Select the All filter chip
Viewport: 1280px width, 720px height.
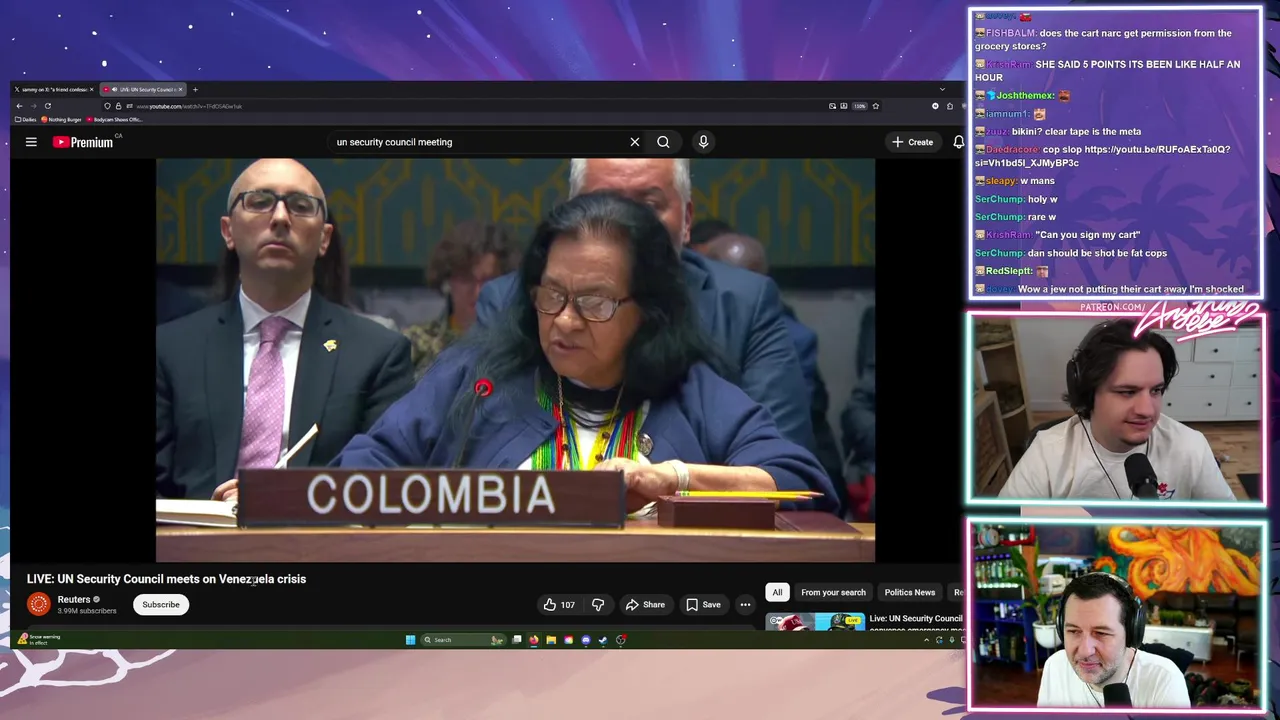pos(777,592)
